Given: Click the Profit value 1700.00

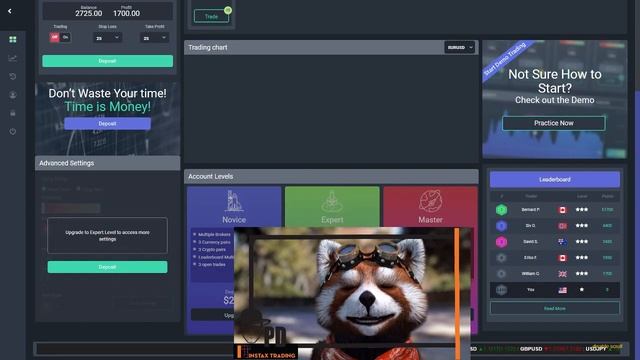Looking at the screenshot, I should (x=127, y=13).
